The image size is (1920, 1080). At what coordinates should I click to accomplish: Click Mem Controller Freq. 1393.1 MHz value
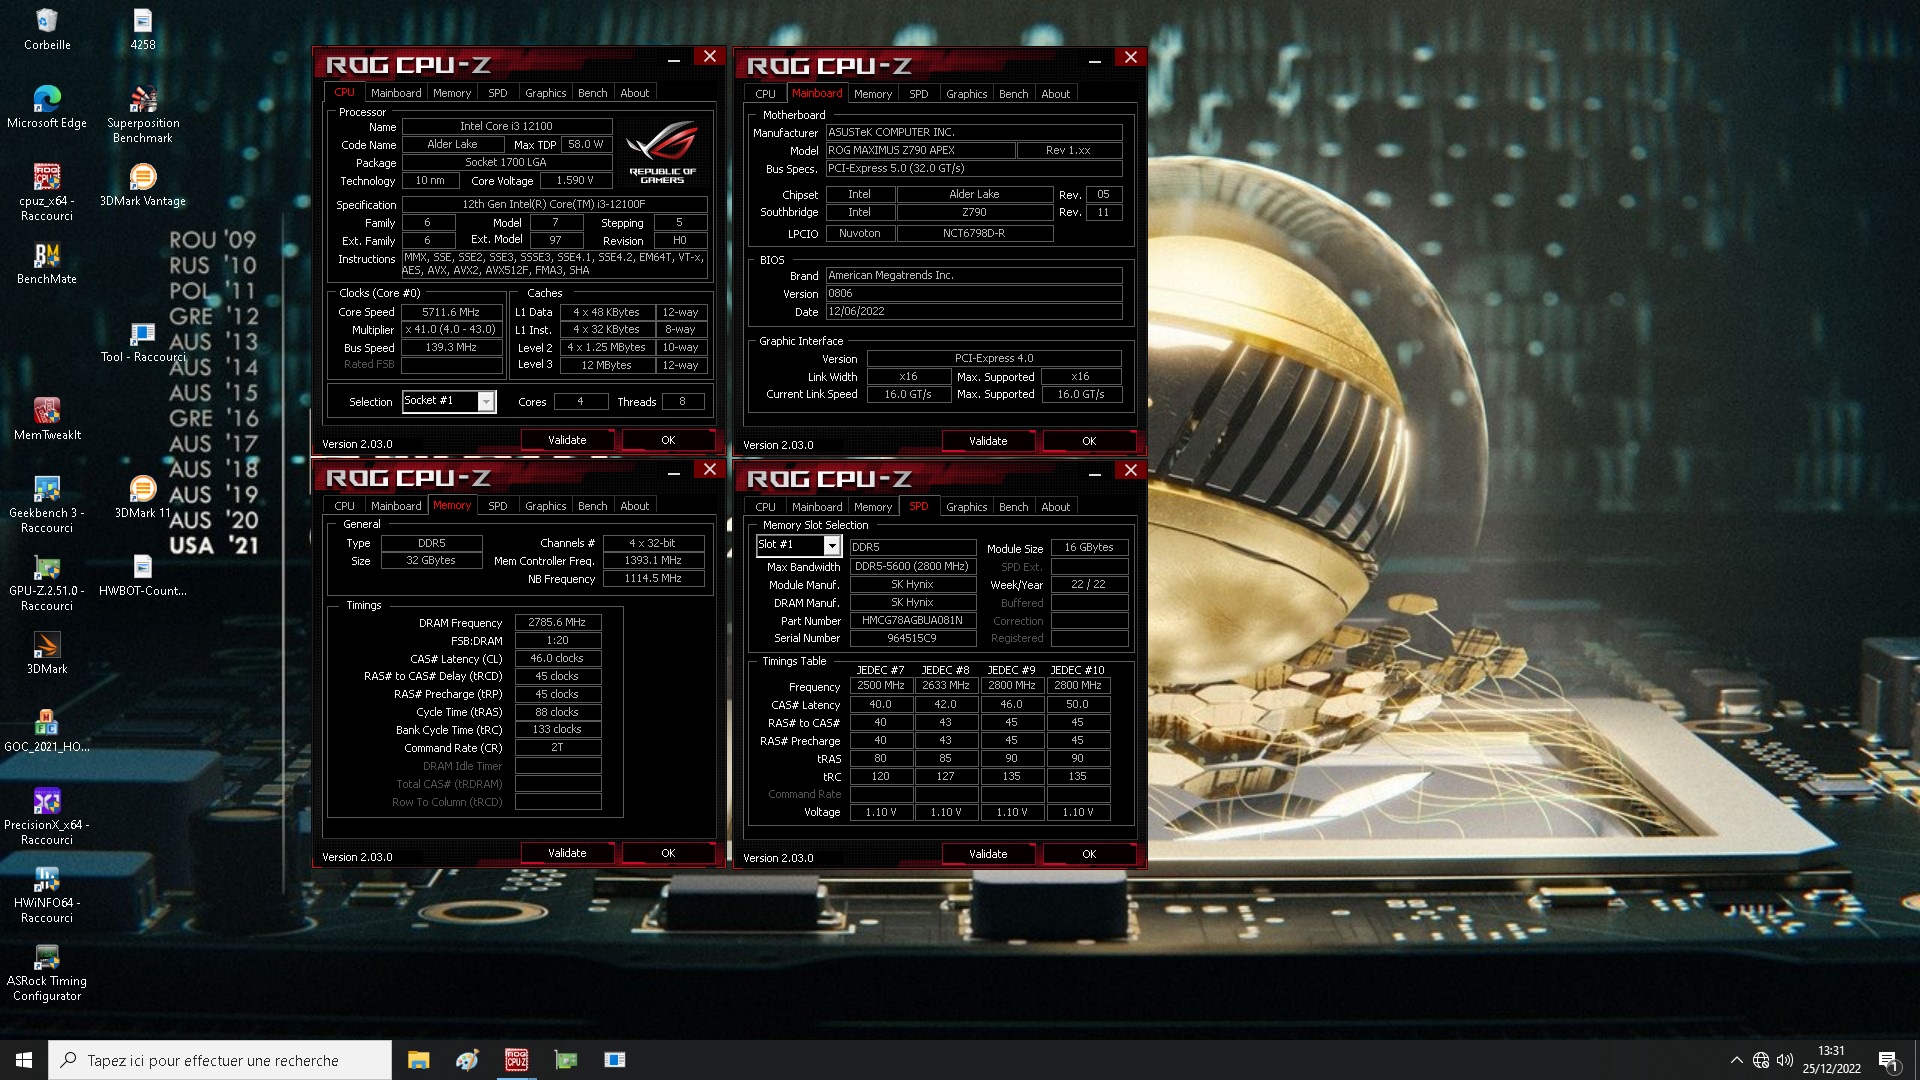pyautogui.click(x=653, y=560)
